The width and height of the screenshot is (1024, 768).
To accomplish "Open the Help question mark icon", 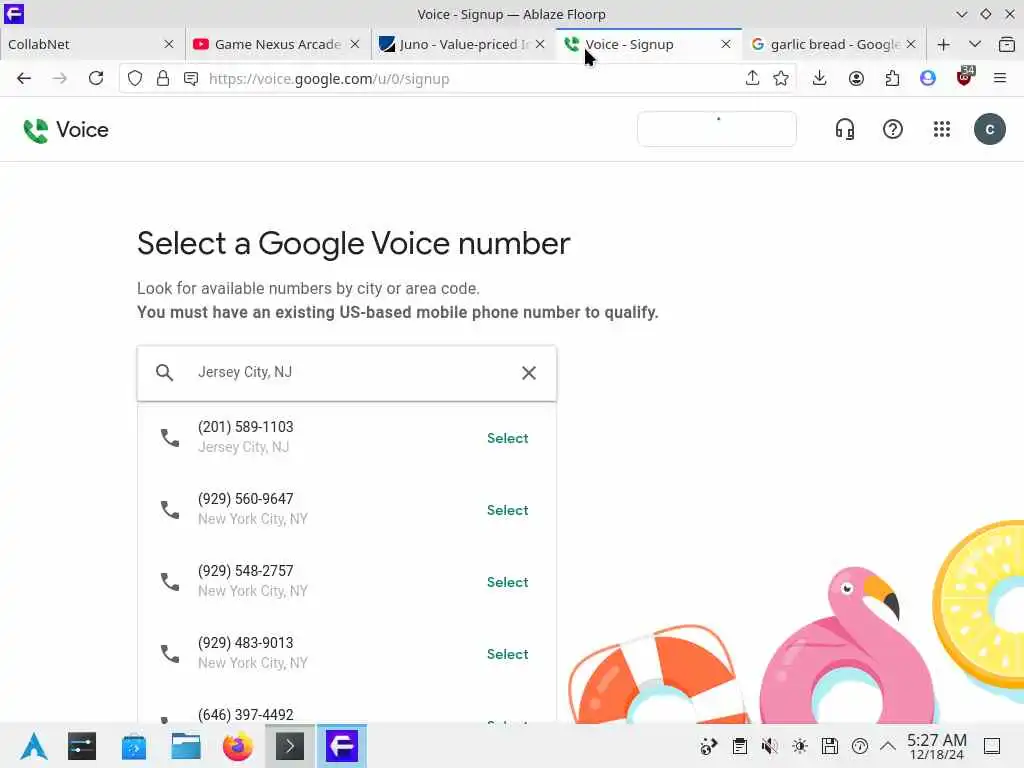I will point(893,129).
